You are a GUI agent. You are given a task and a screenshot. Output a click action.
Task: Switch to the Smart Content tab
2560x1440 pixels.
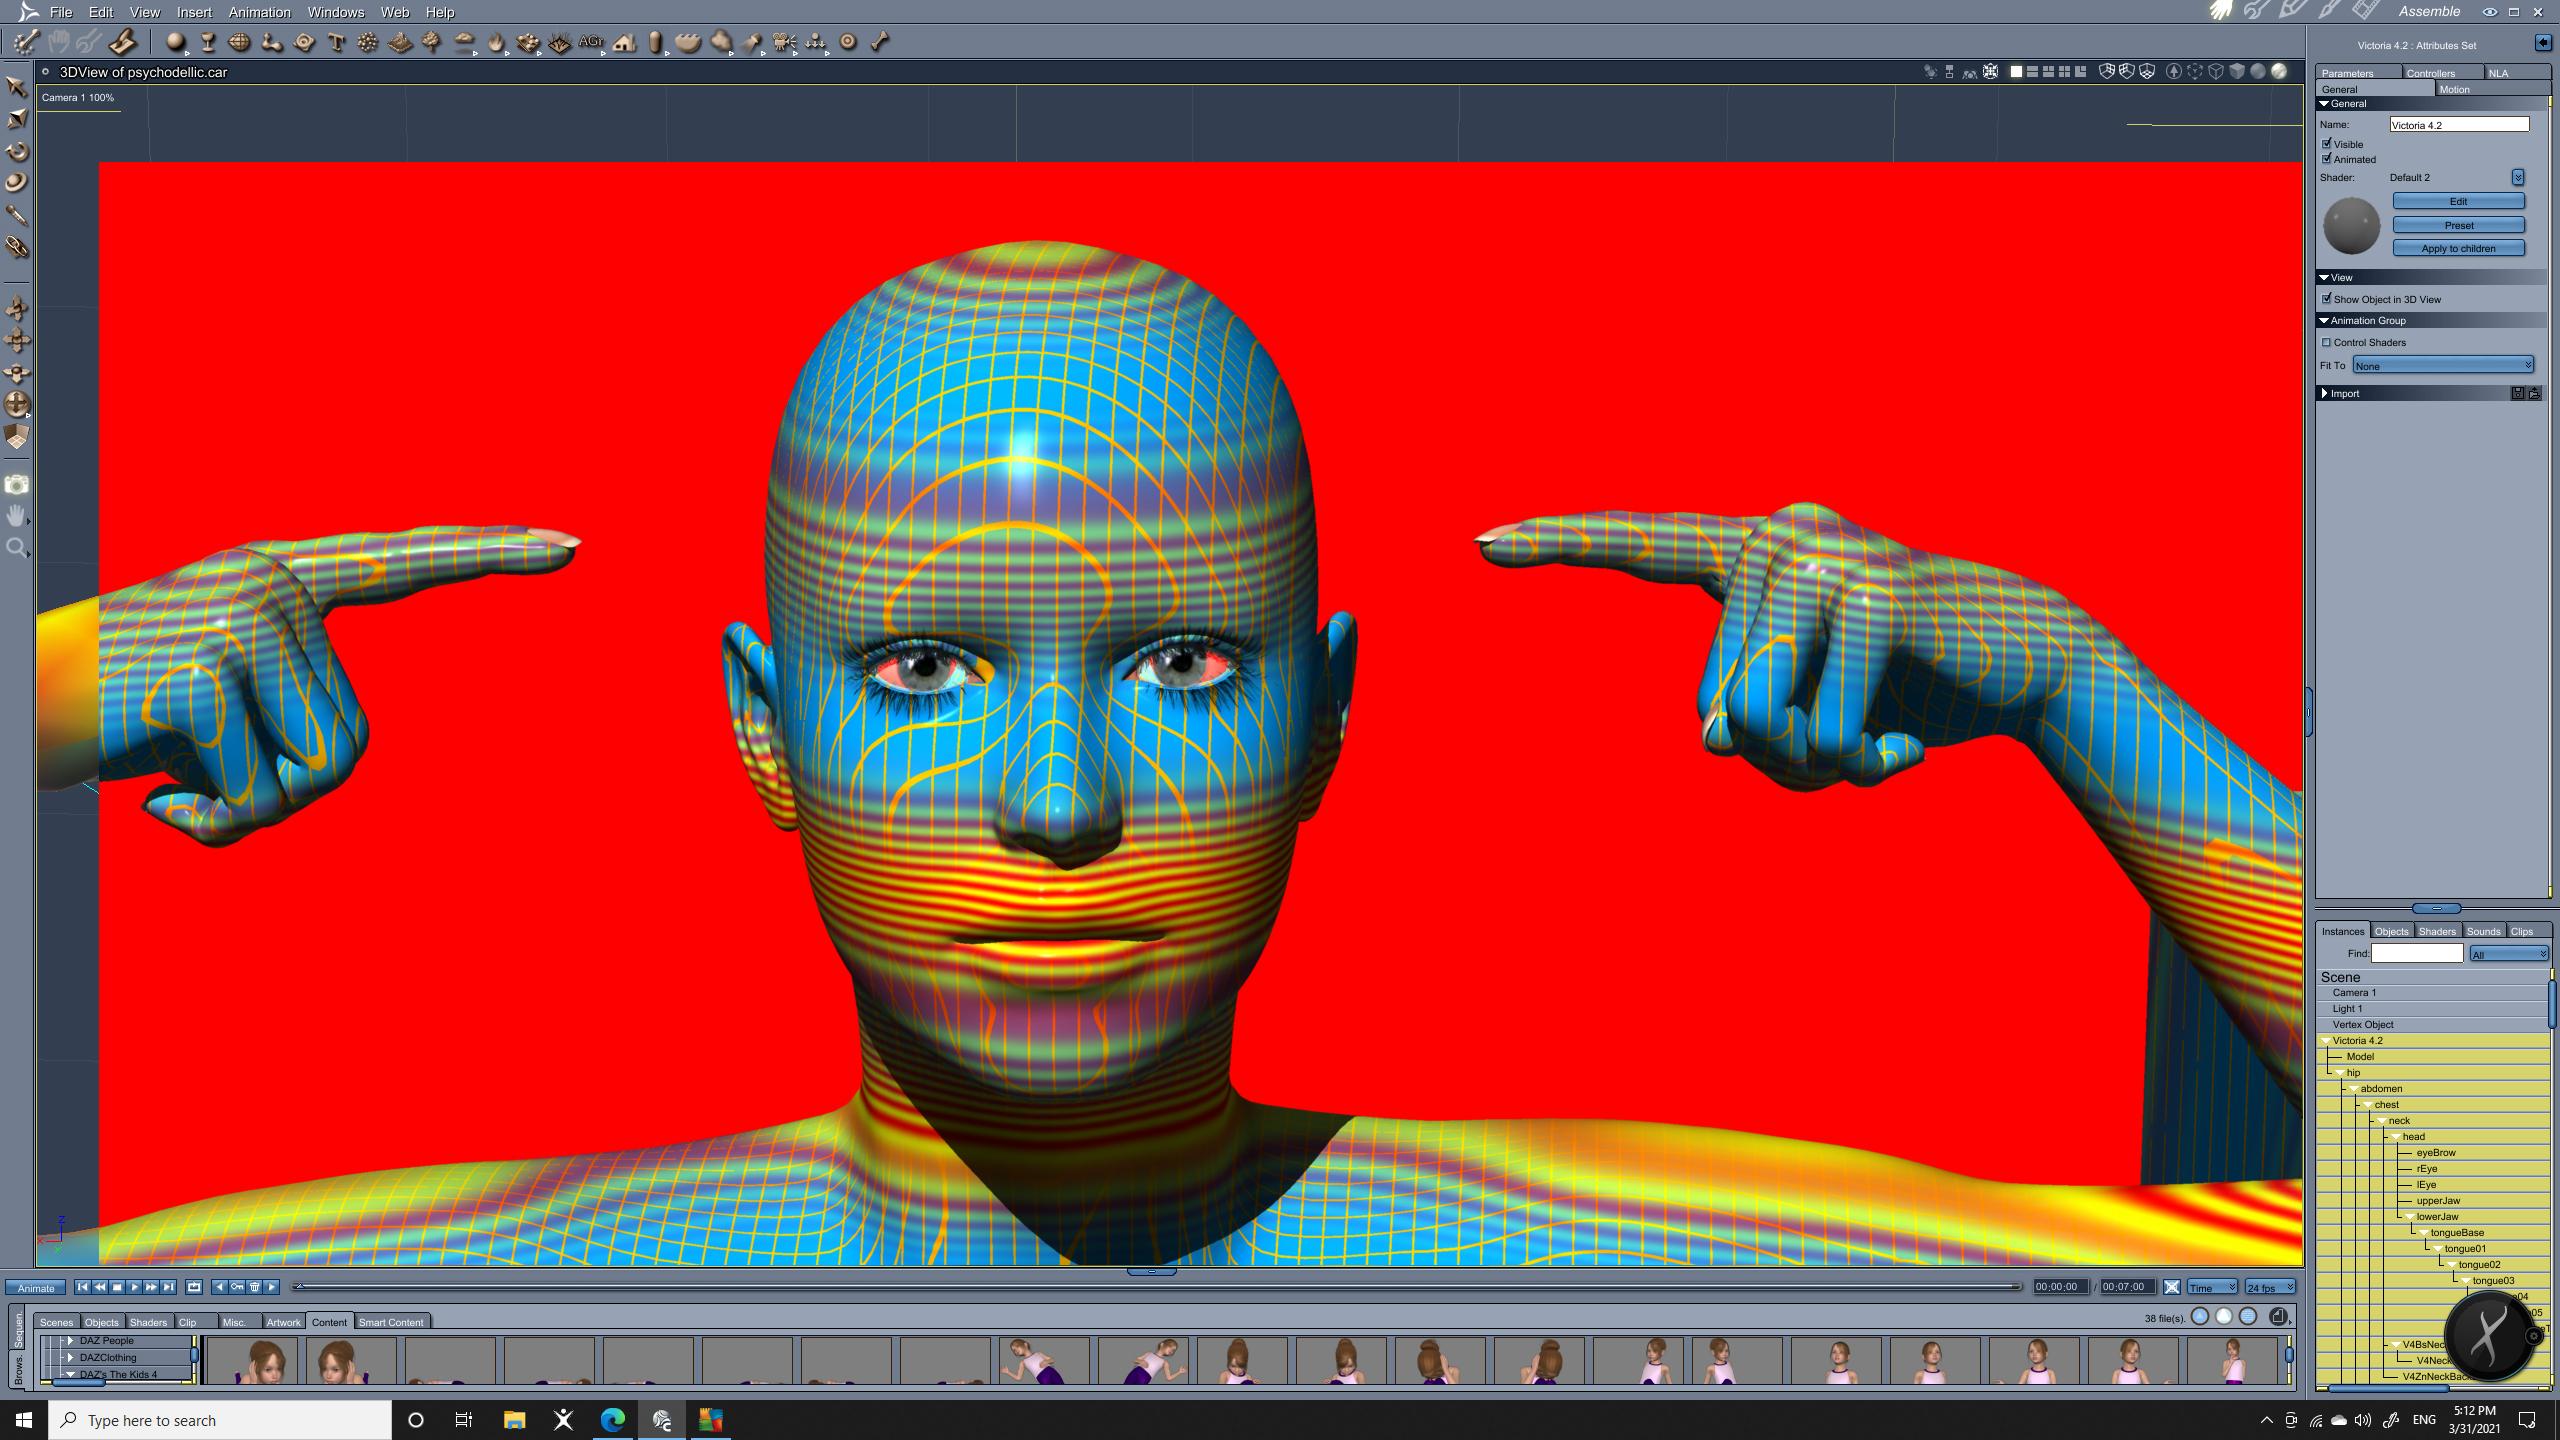[x=391, y=1322]
